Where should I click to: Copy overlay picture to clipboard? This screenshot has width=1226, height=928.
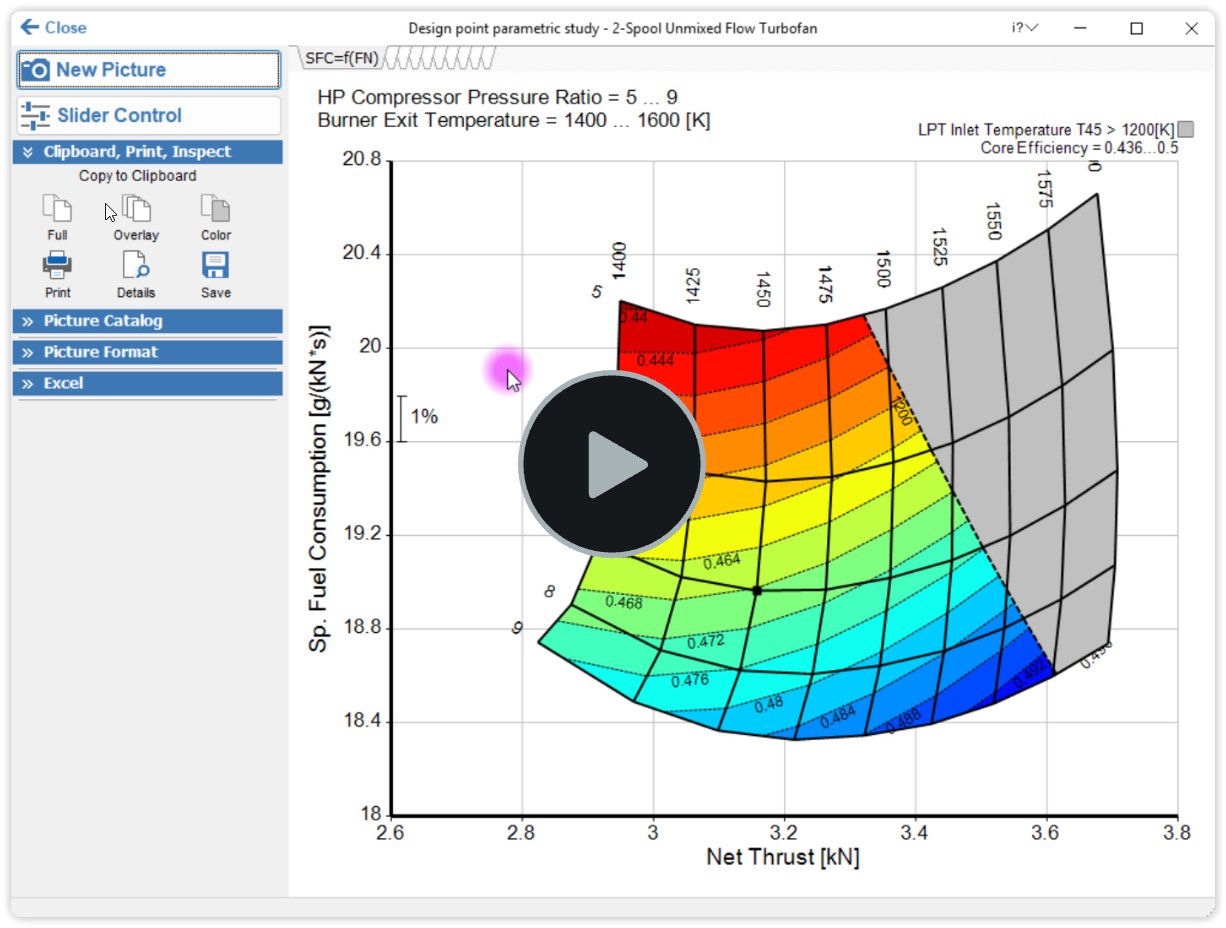coord(136,217)
